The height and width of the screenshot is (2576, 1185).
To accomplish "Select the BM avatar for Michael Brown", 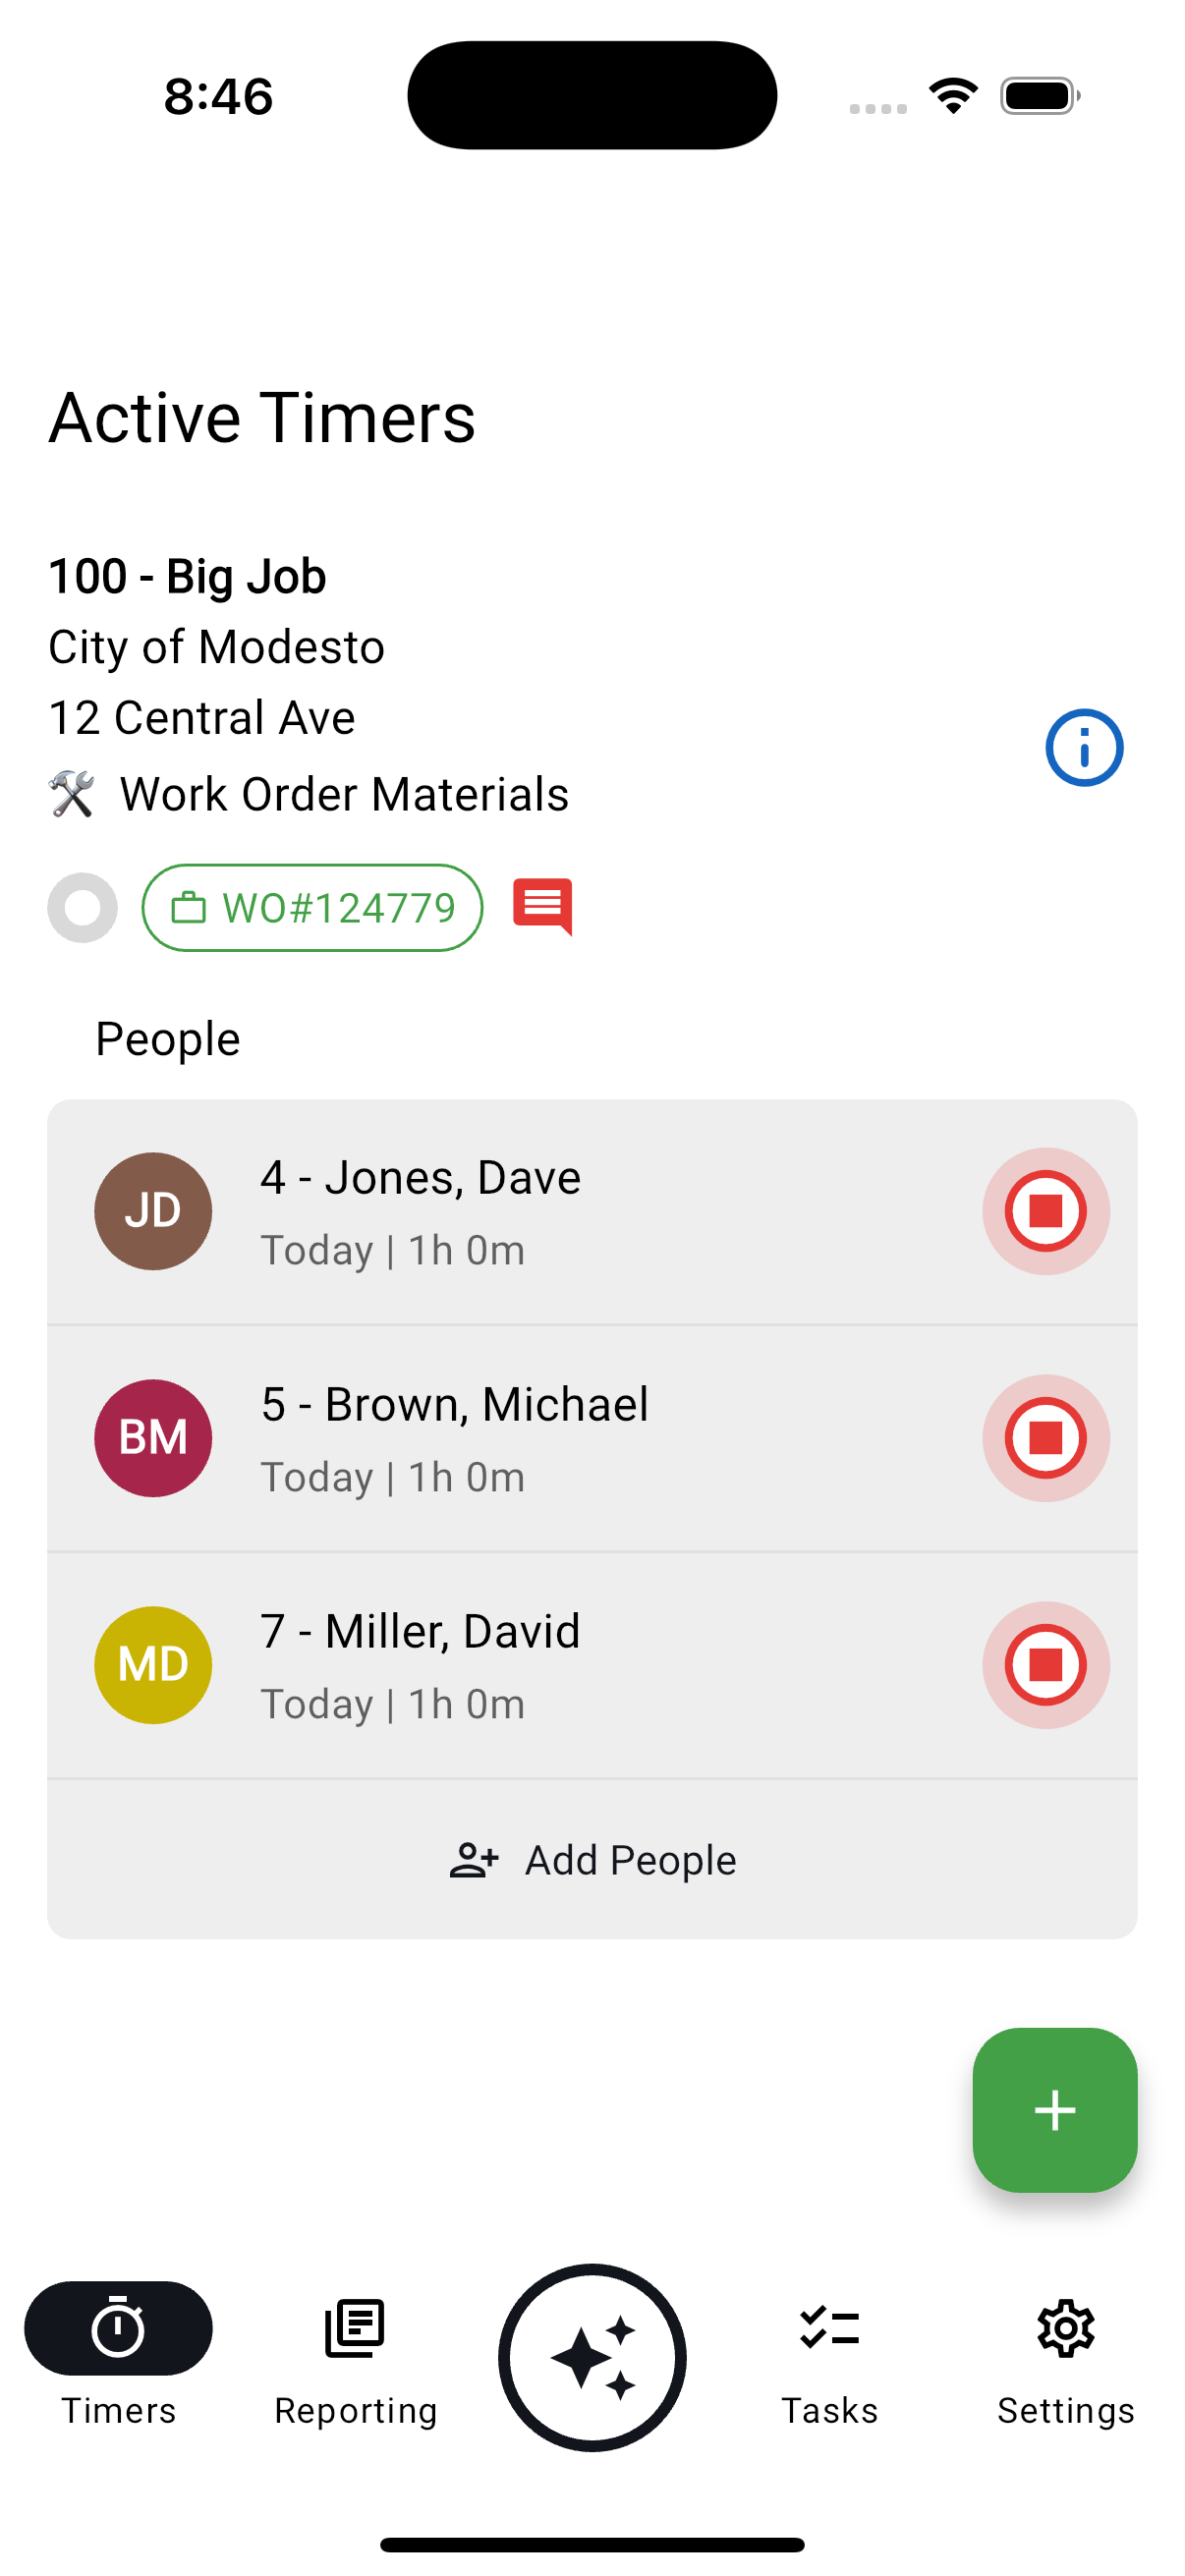I will [153, 1437].
